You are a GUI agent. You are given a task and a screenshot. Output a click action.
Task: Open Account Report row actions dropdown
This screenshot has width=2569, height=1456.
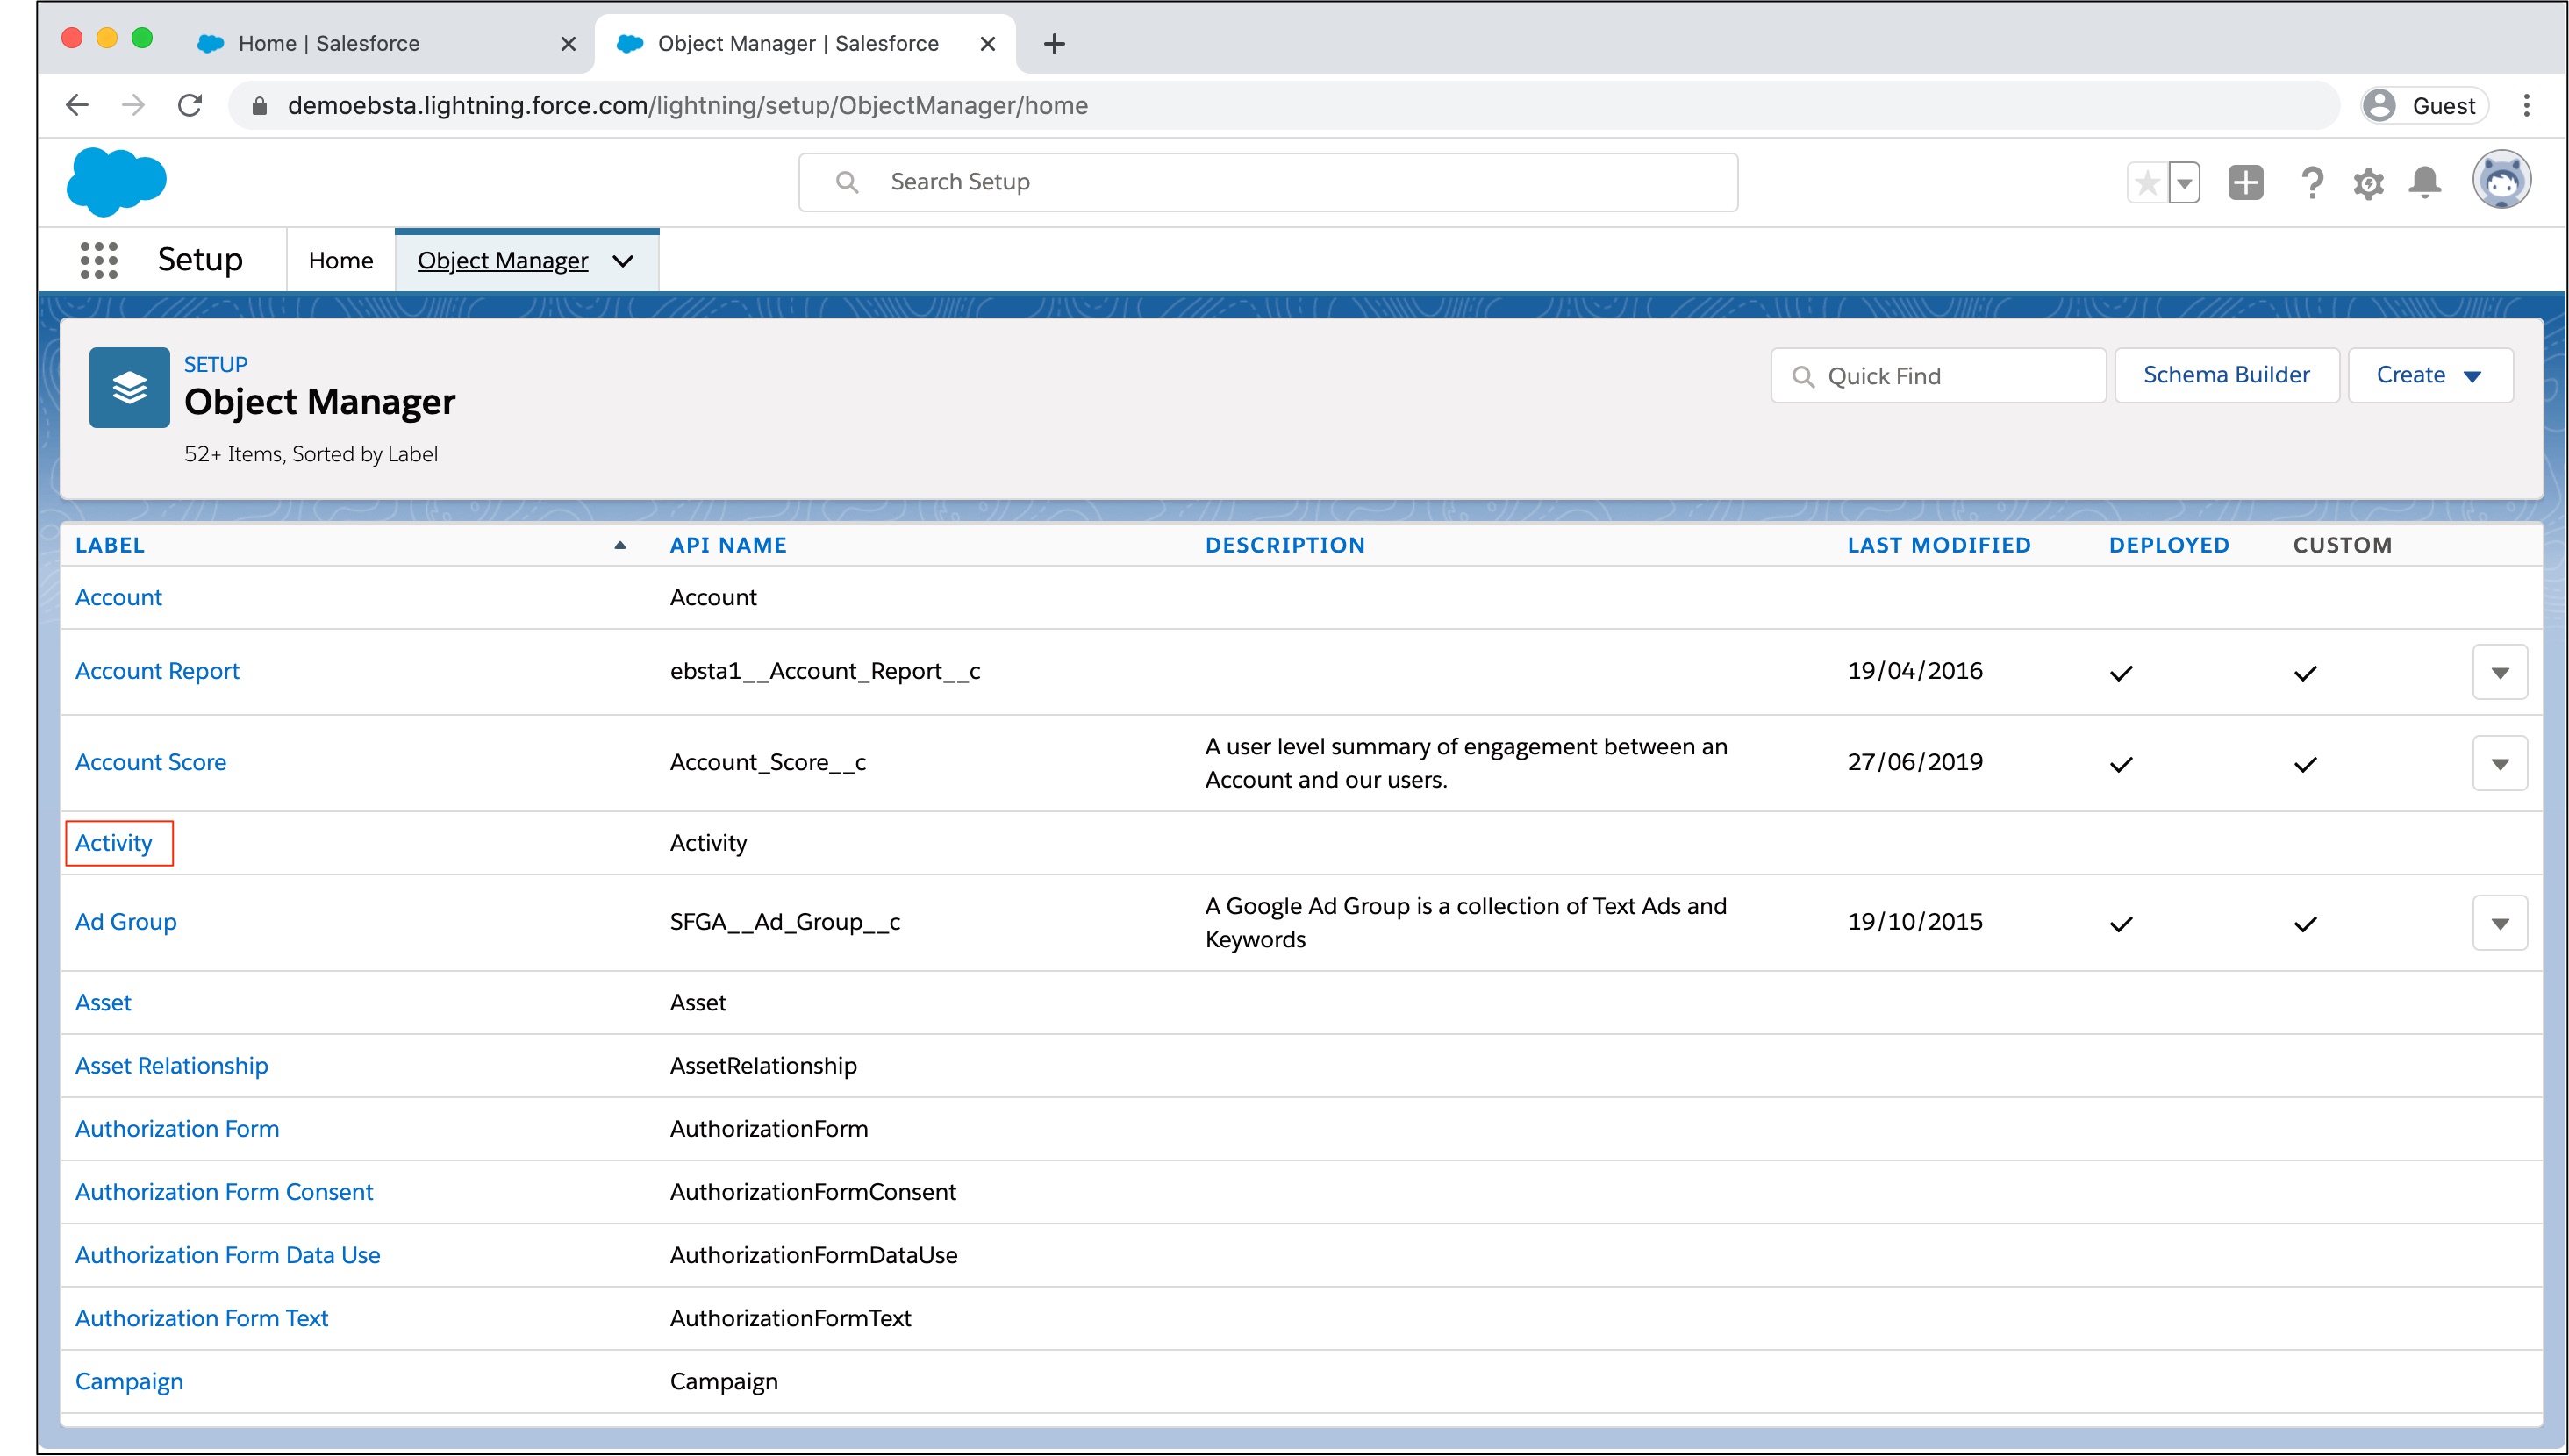pos(2499,672)
